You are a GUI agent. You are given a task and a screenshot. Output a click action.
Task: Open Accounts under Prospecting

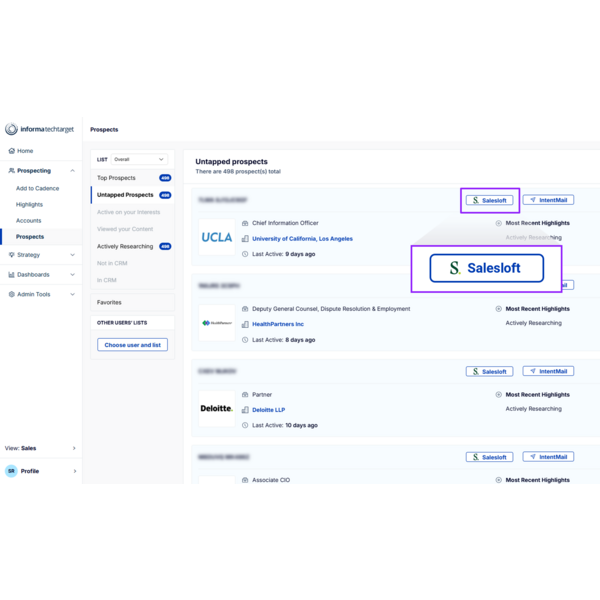(29, 220)
